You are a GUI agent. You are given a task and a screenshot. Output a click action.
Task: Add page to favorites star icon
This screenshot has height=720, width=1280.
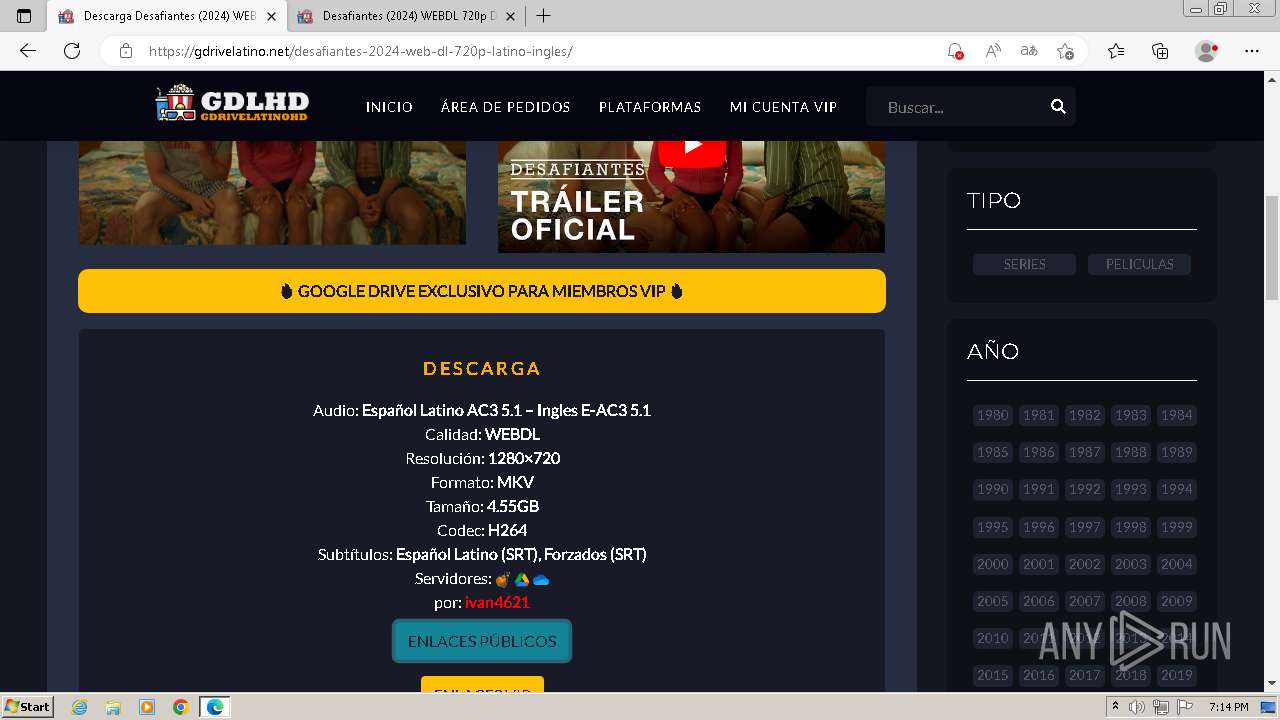[1065, 51]
